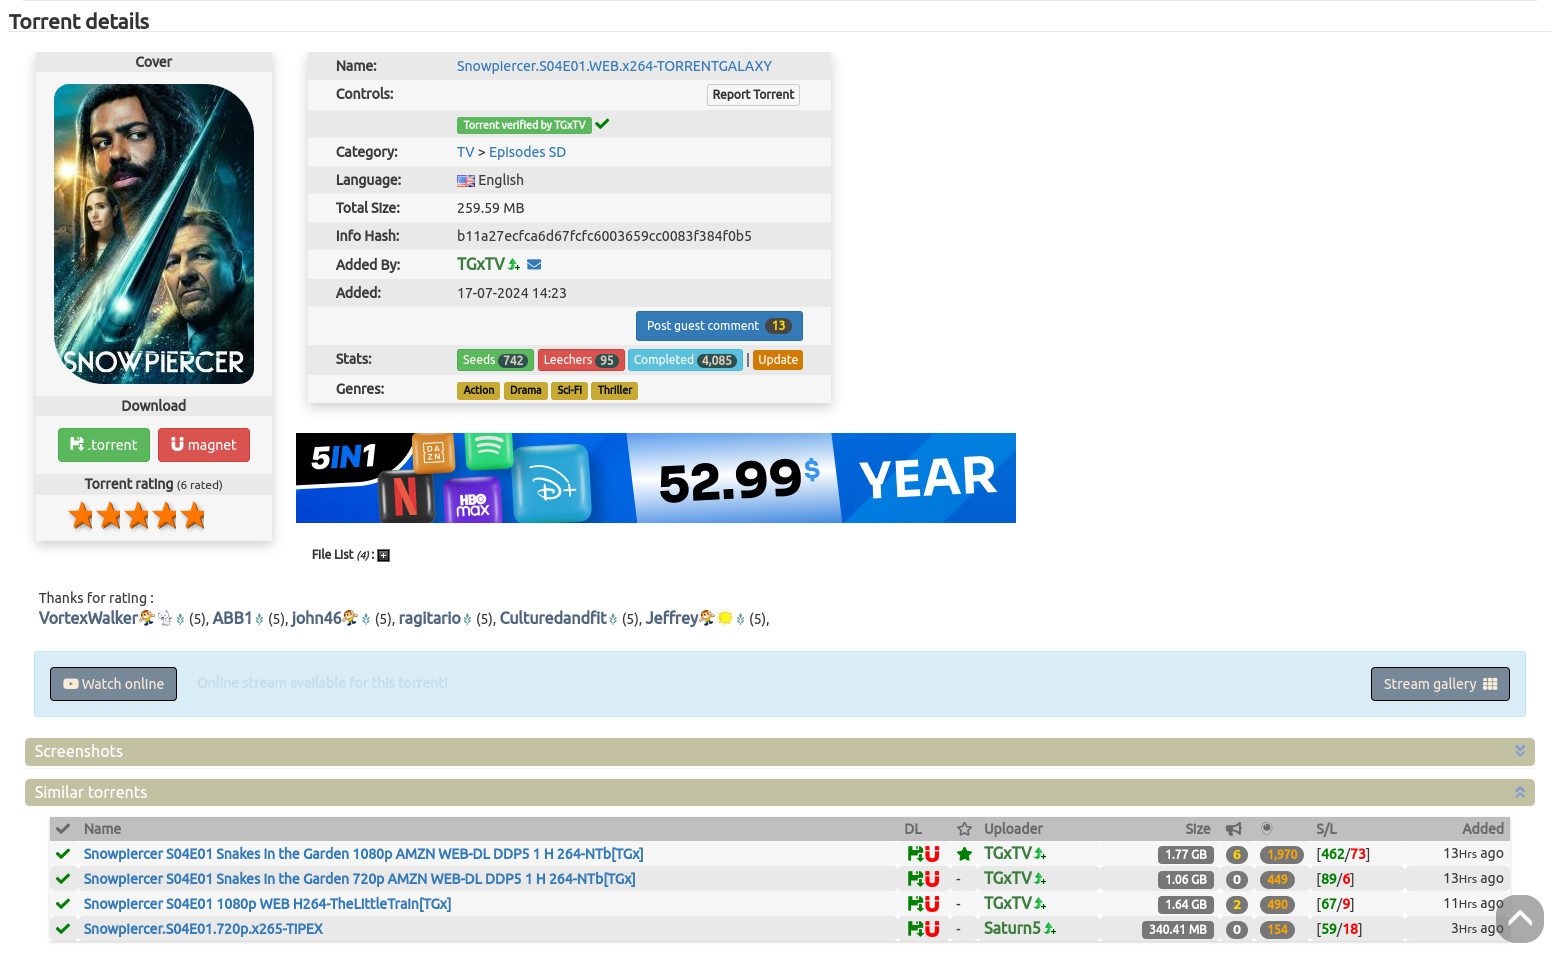Image resolution: width=1559 pixels, height=955 pixels.
Task: Open Culturedandfit's user profile
Action: [x=553, y=618]
